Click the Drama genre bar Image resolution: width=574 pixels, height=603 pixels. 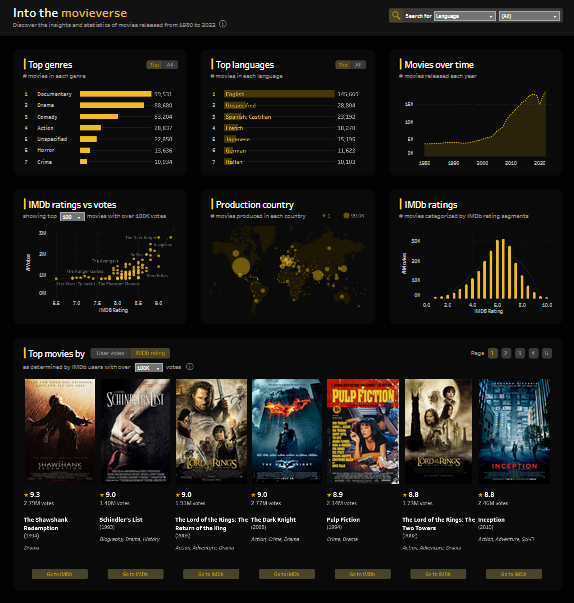coord(112,105)
